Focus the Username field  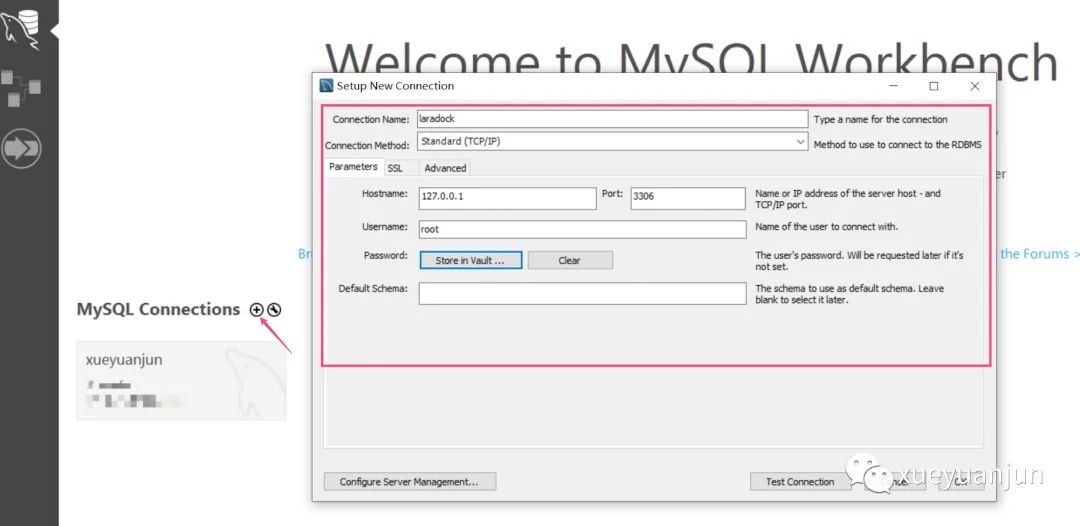coord(582,229)
